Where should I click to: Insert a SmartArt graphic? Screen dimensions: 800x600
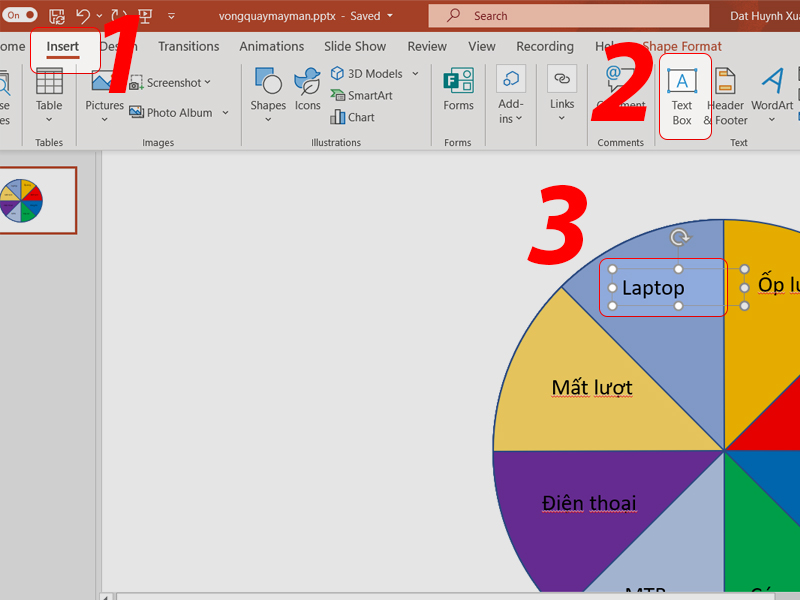pos(366,95)
